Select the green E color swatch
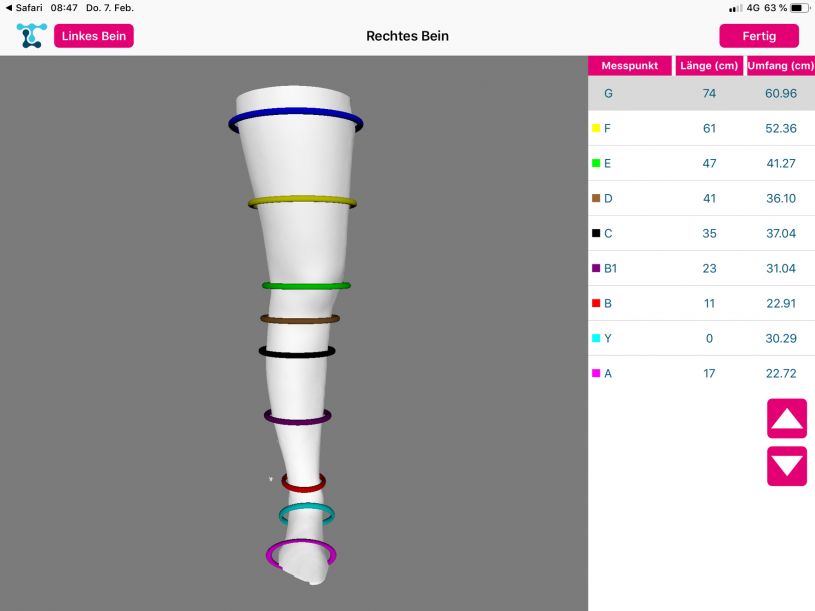 click(x=596, y=163)
